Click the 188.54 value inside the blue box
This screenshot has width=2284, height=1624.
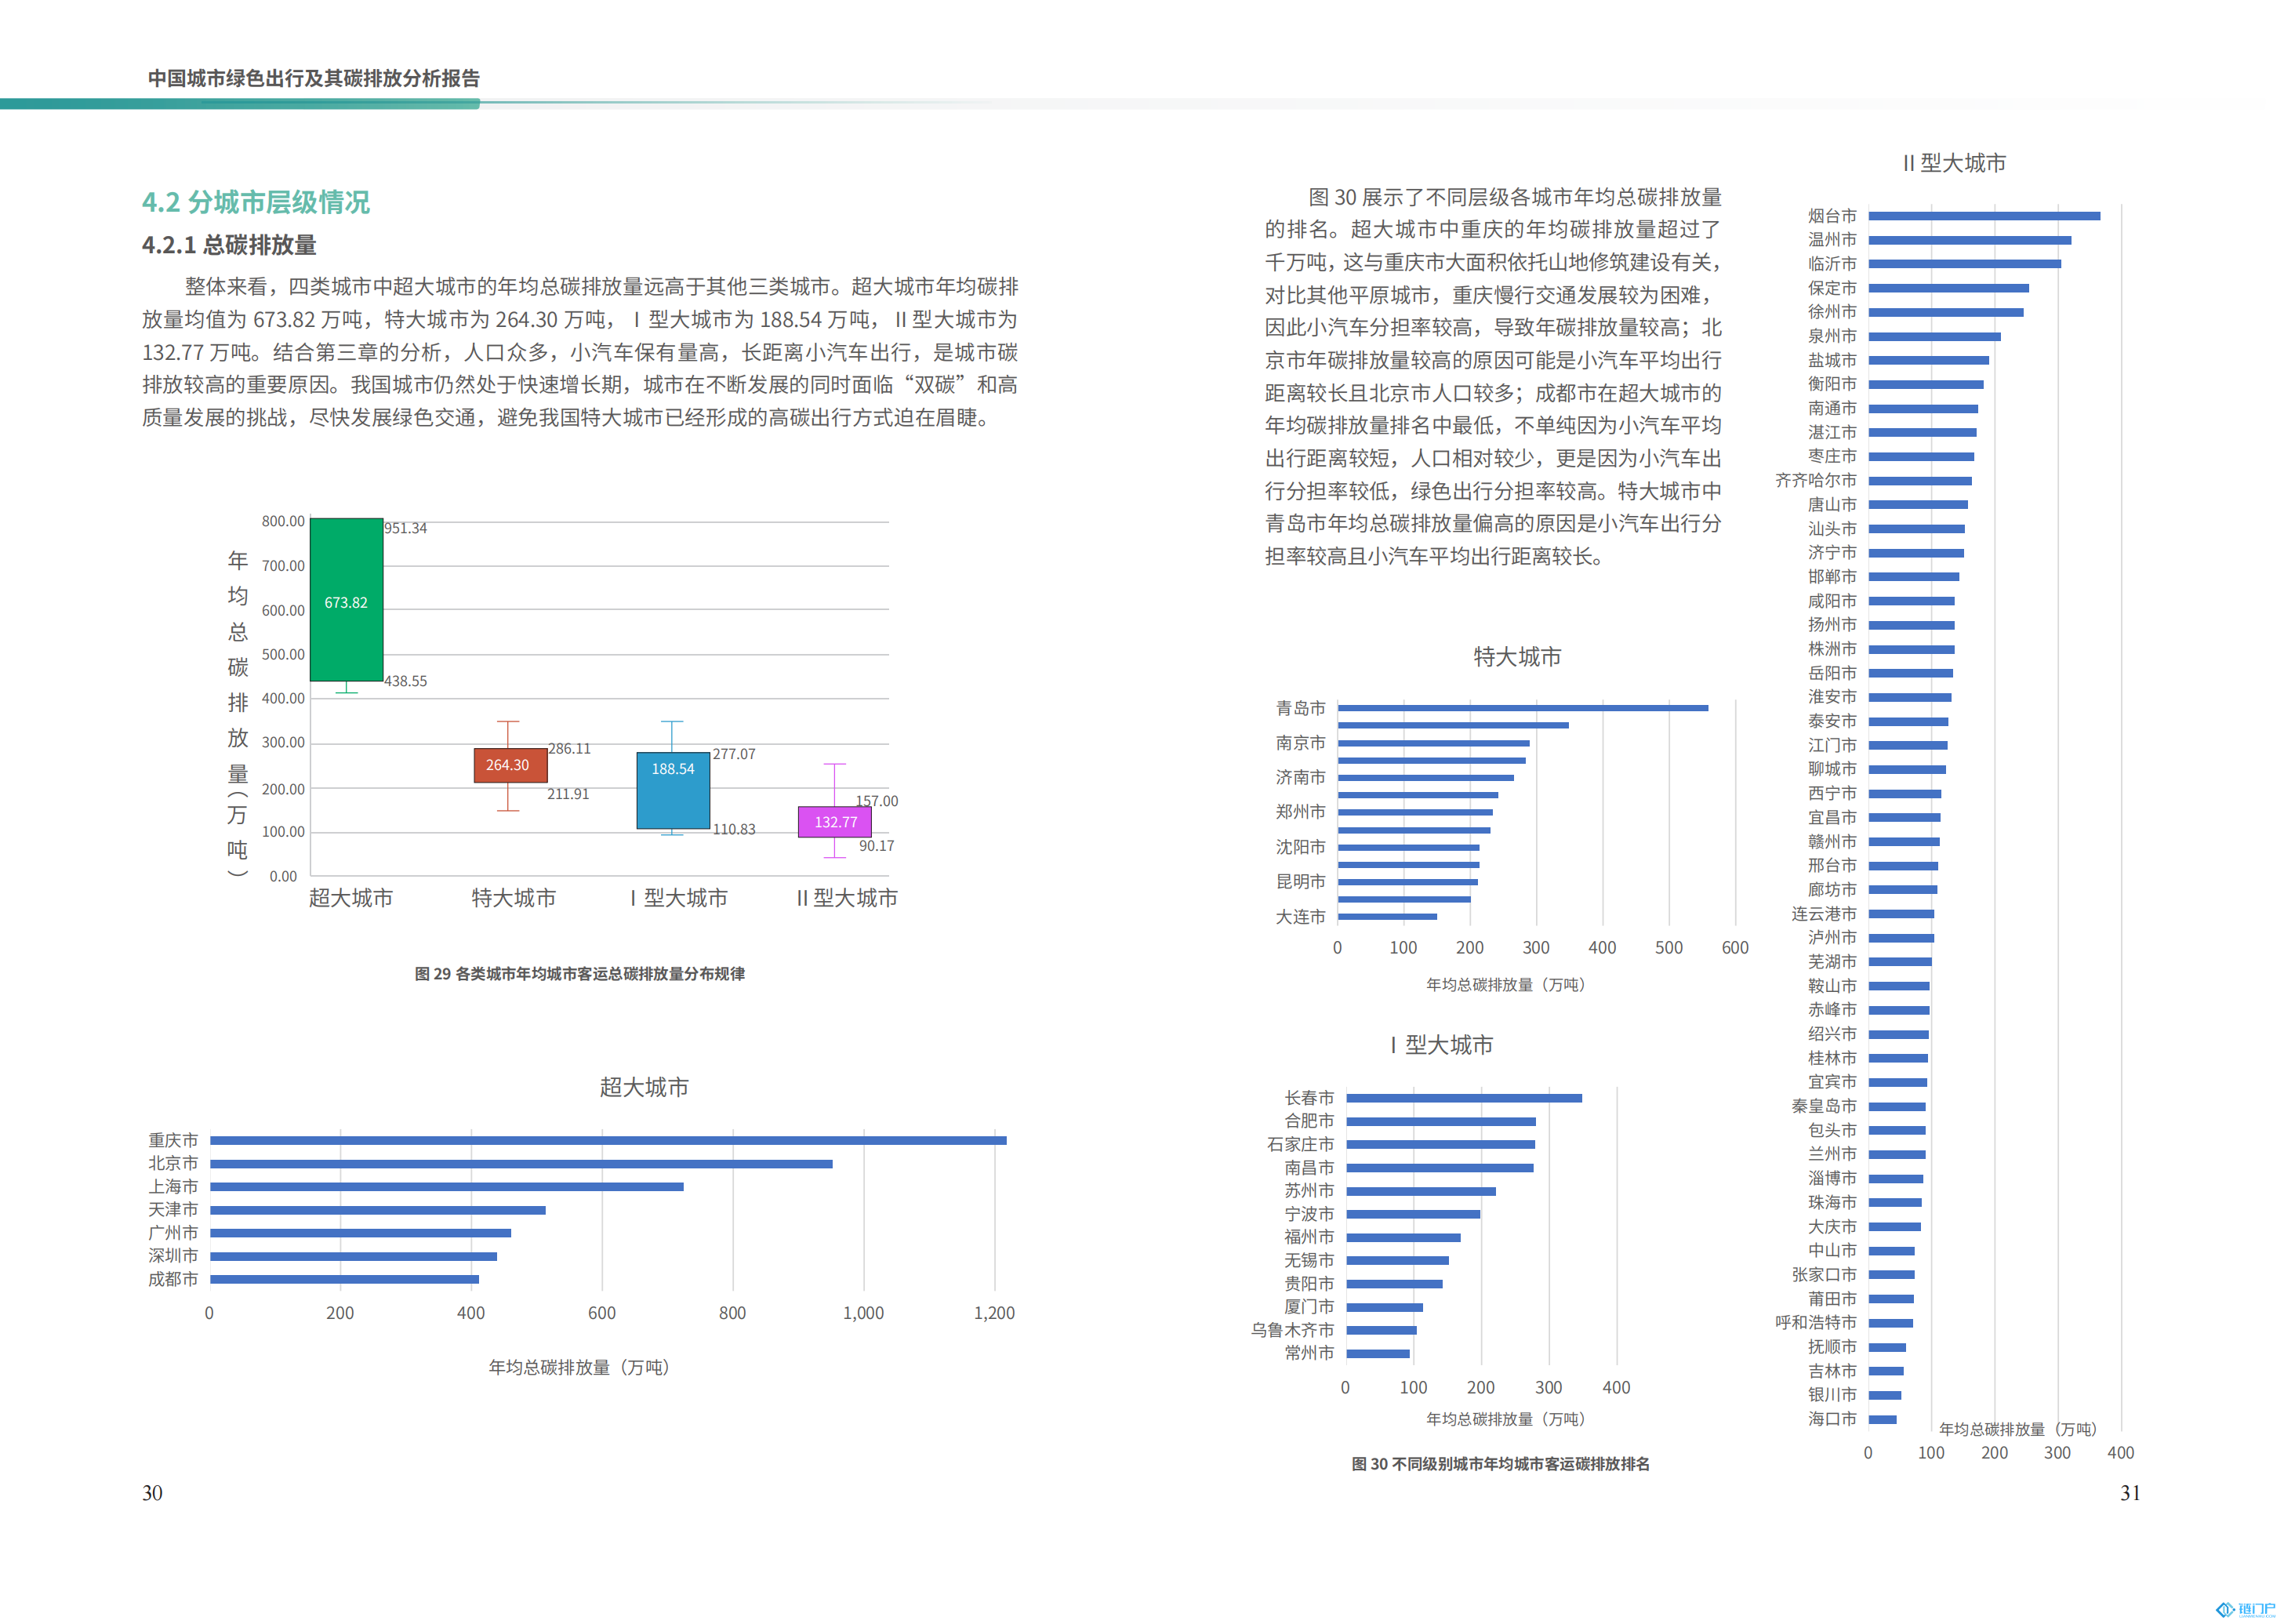point(673,769)
